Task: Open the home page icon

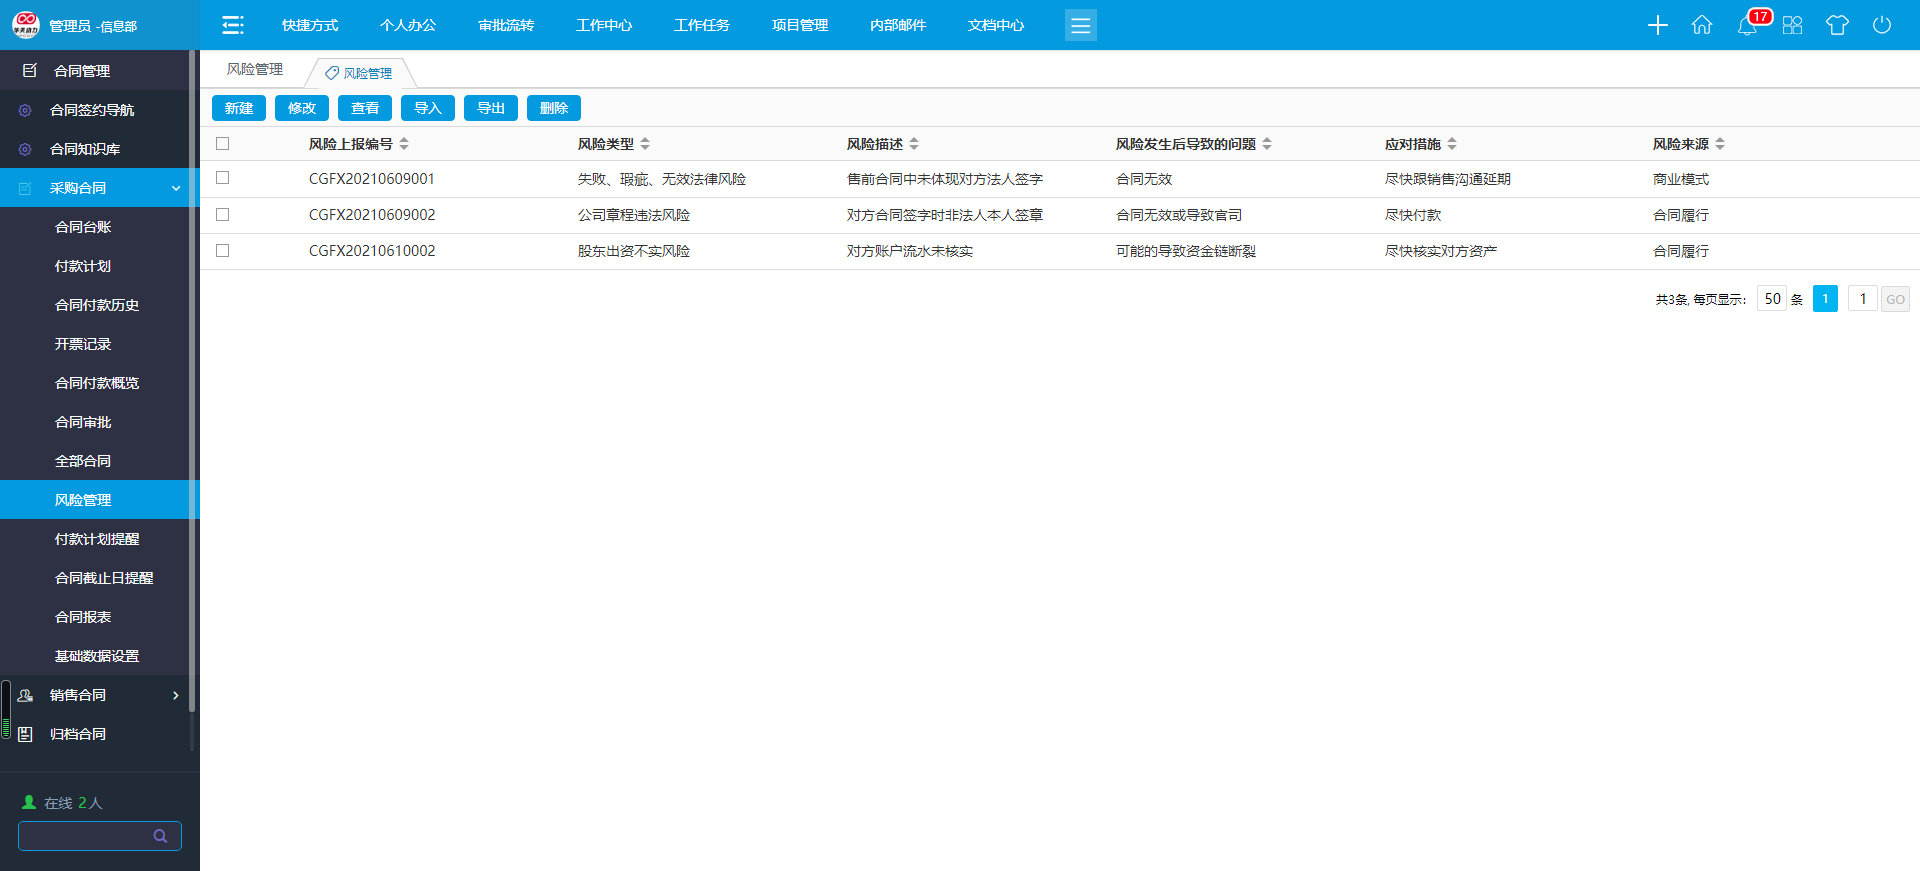Action: coord(1702,25)
